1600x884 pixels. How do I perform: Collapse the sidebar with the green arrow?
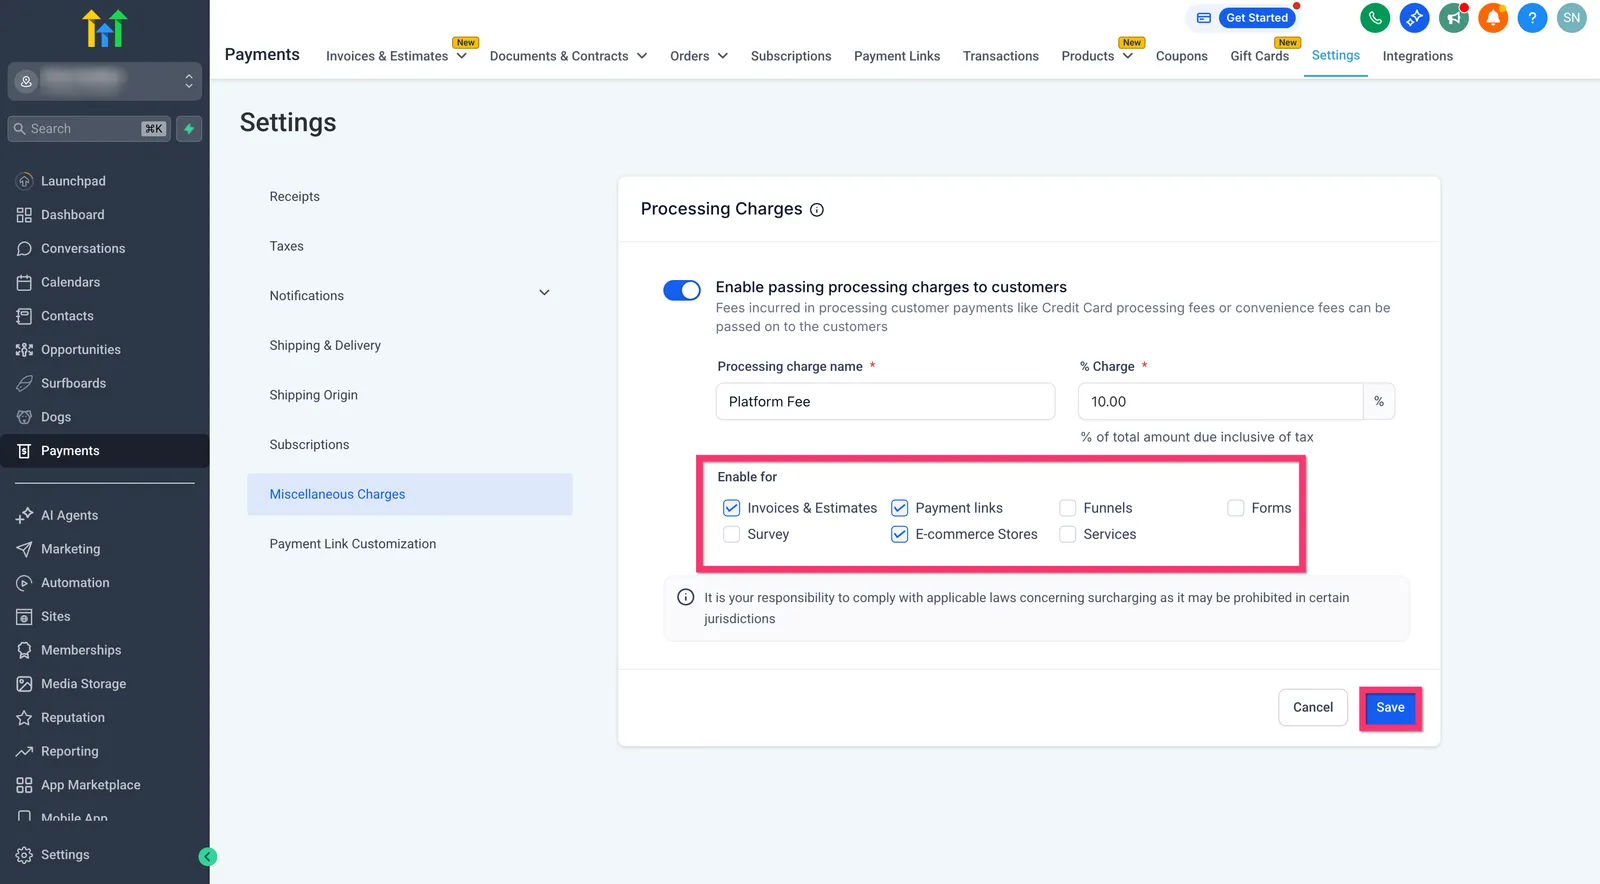(x=207, y=856)
